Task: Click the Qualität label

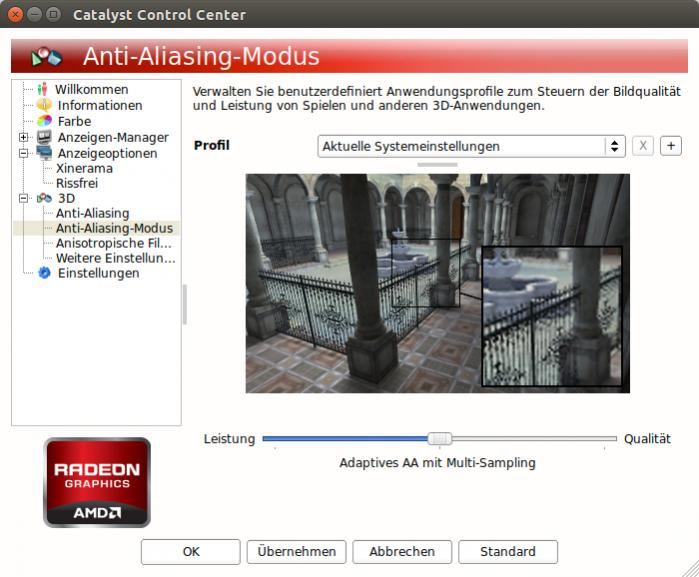Action: tap(647, 439)
